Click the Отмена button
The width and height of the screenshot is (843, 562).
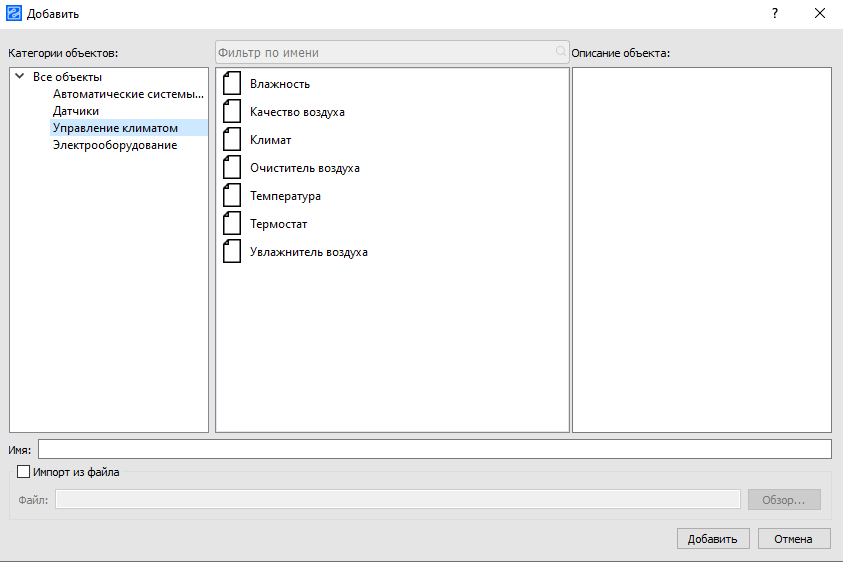point(794,539)
